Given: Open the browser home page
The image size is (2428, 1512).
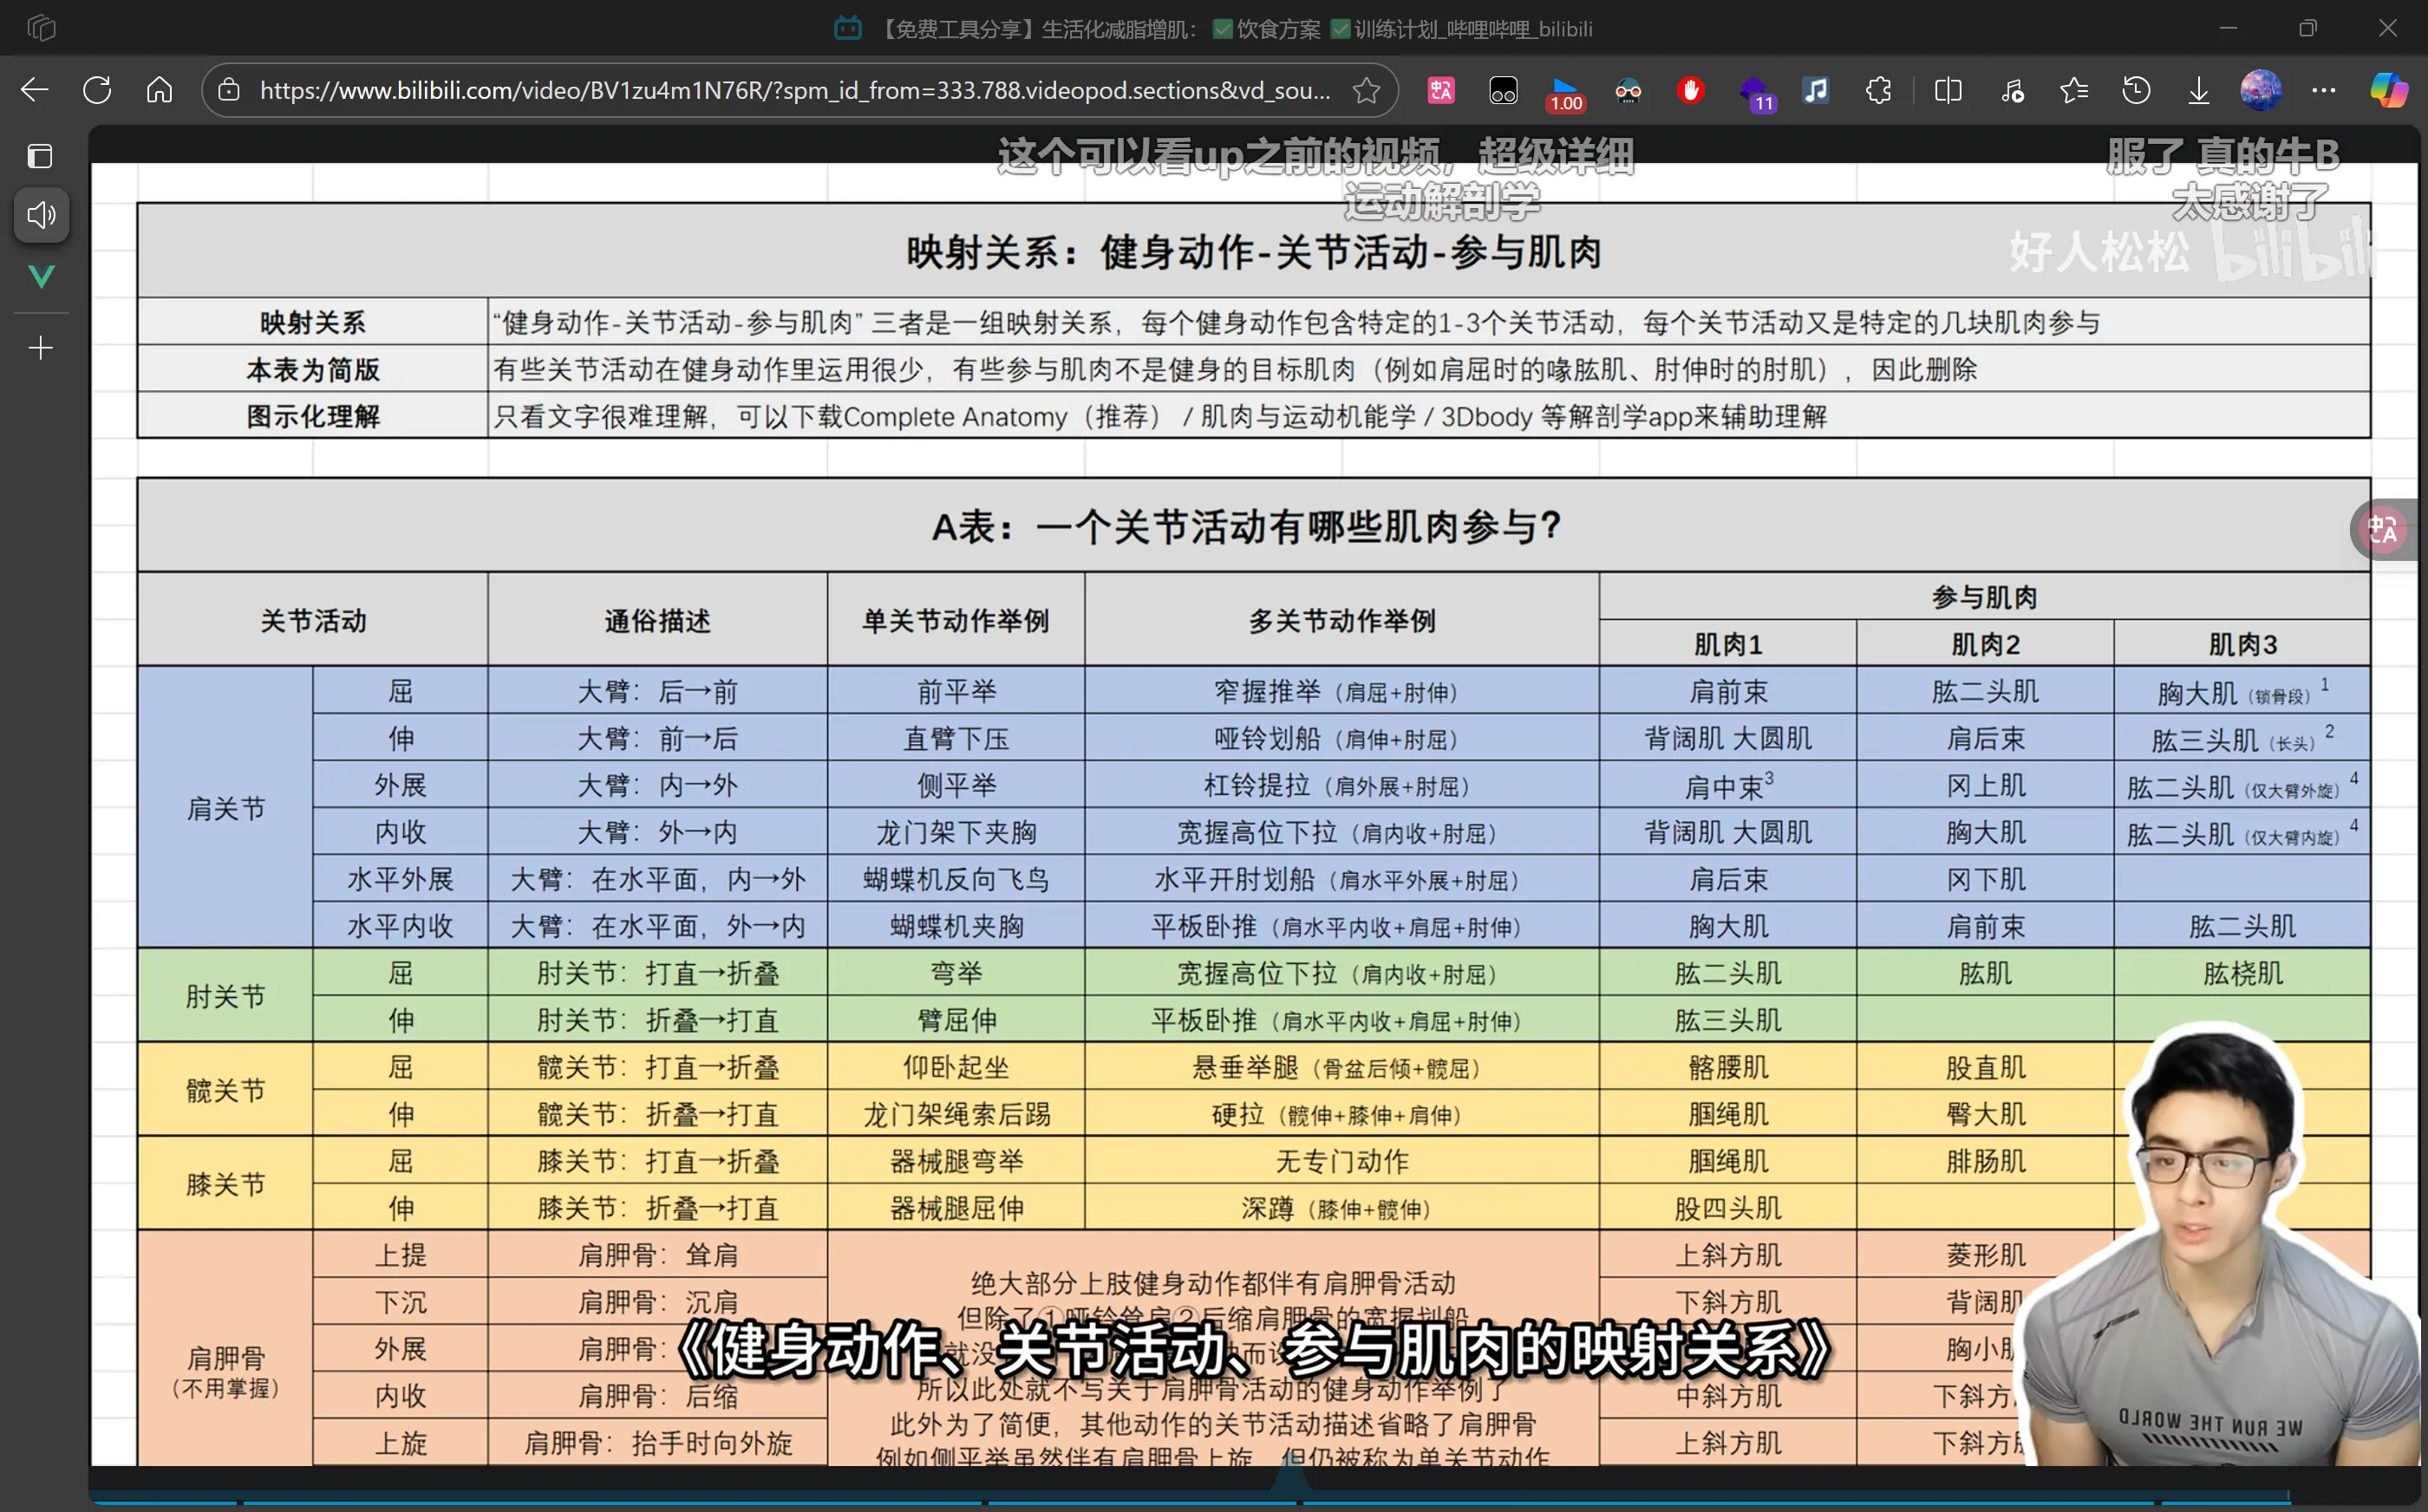Looking at the screenshot, I should pos(159,90).
